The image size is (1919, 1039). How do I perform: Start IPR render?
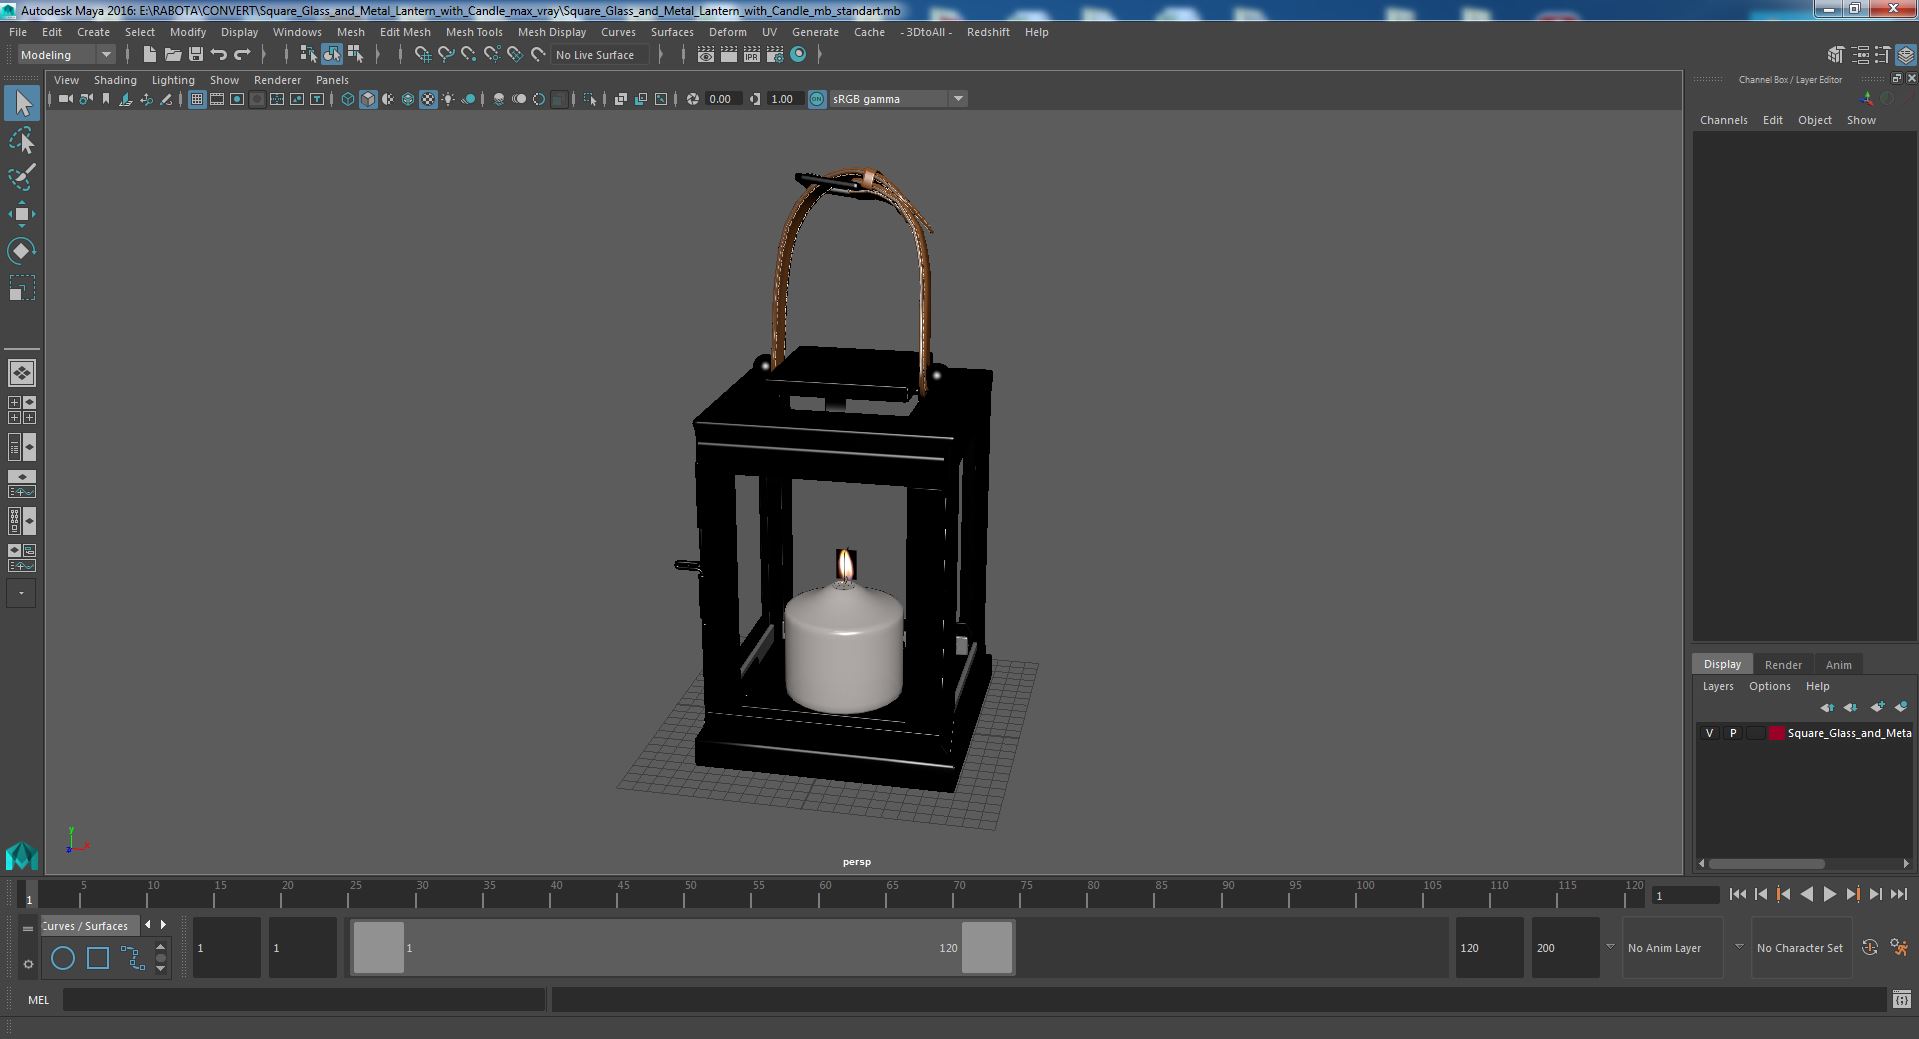click(x=752, y=55)
